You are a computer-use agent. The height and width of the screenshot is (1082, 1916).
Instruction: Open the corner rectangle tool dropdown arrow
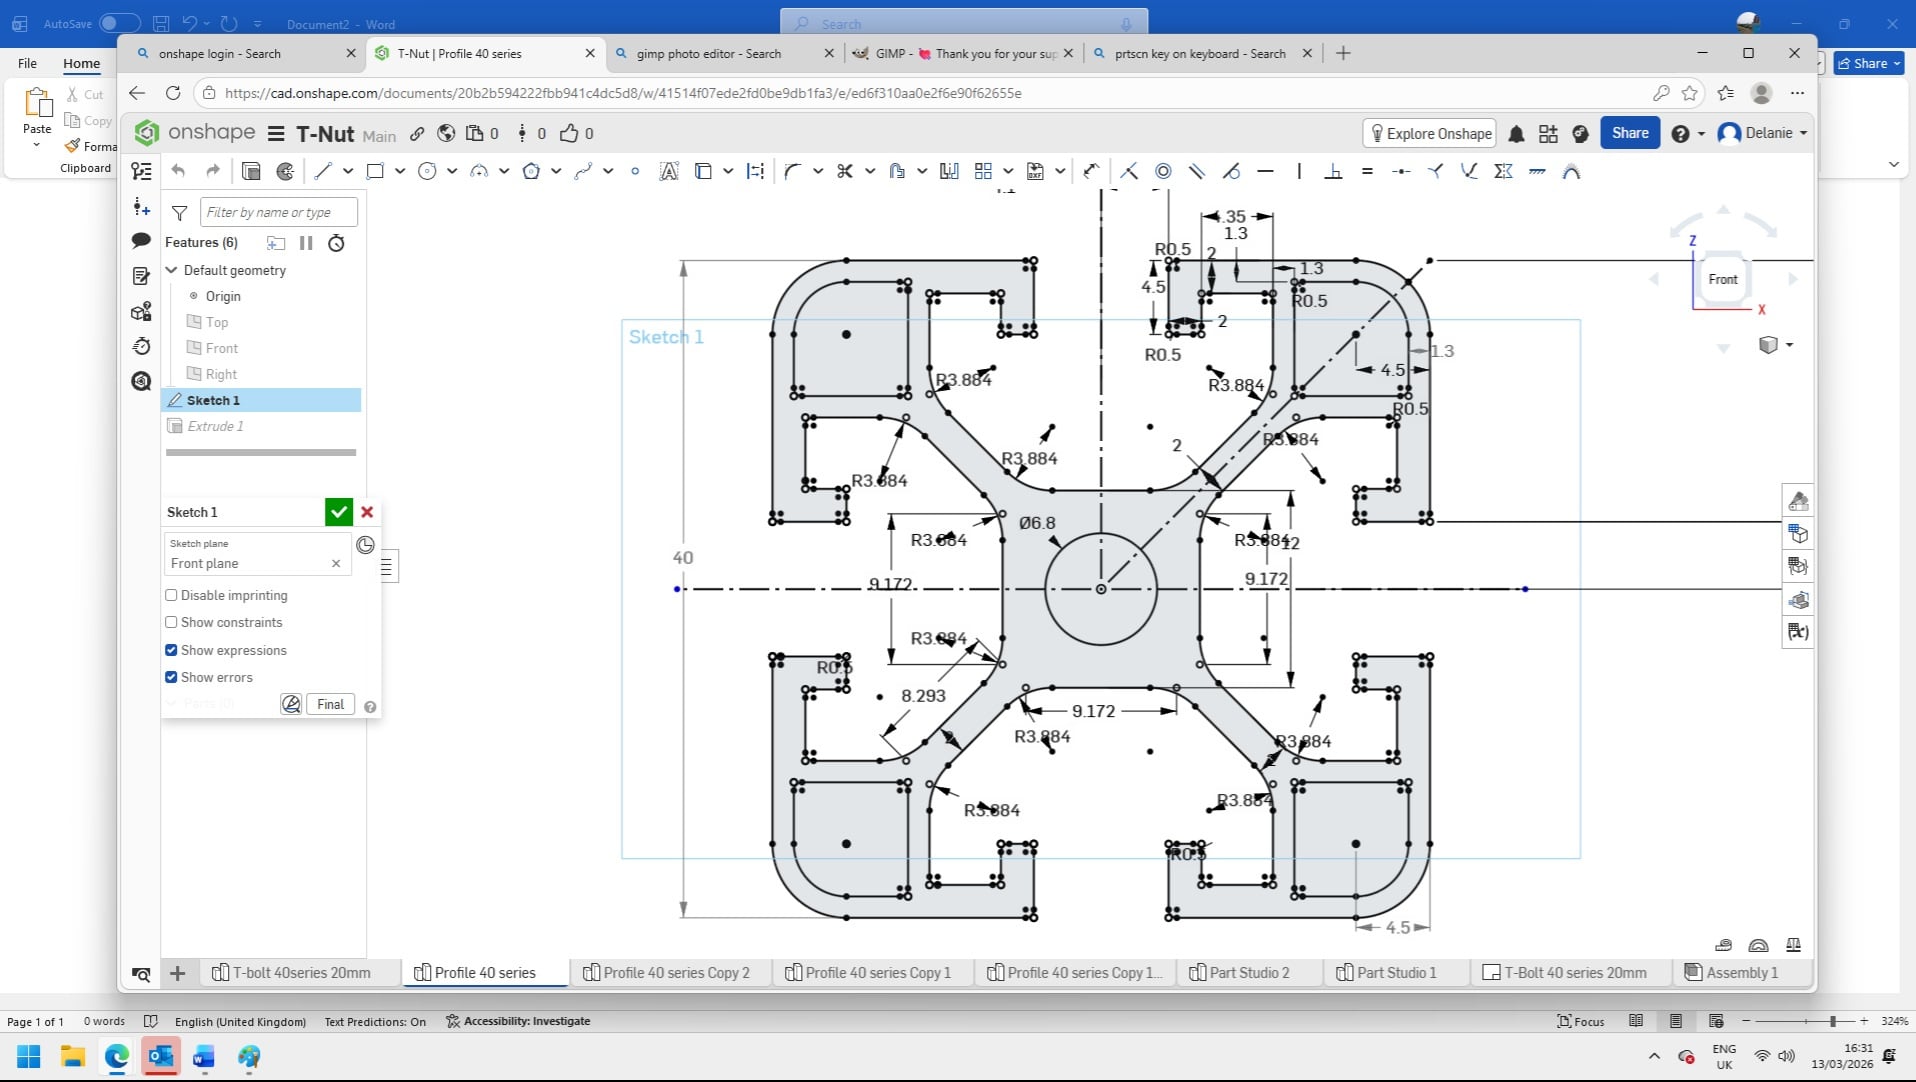[x=400, y=171]
